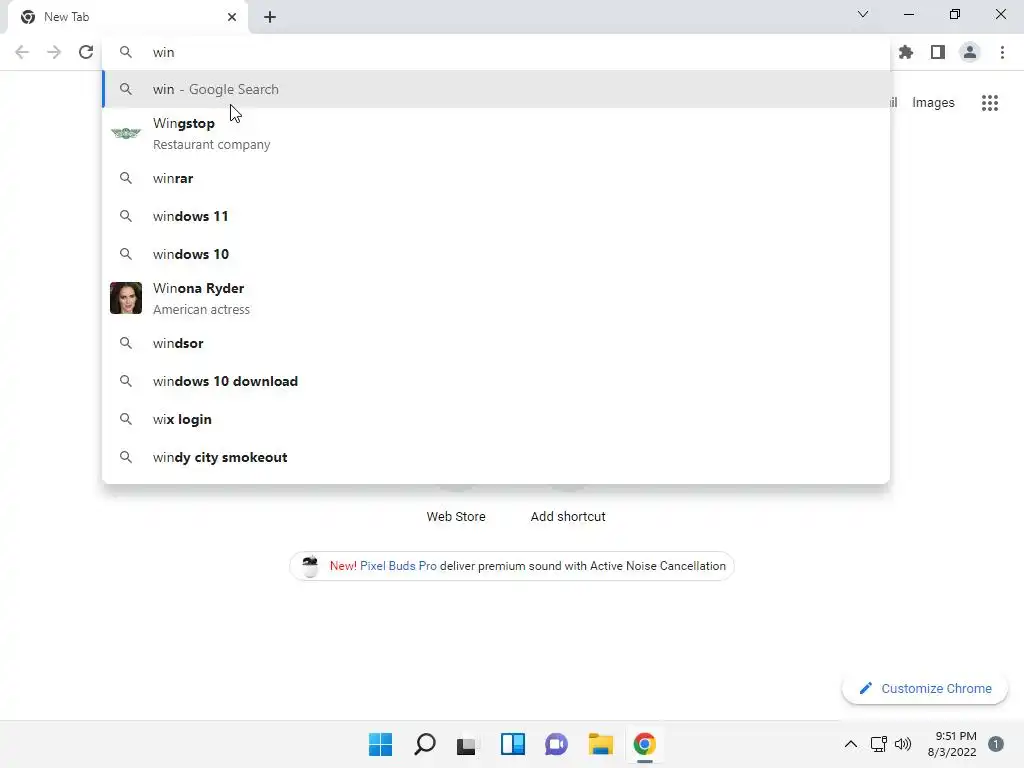This screenshot has width=1024, height=768.
Task: Click the Wingstop logo thumbnail
Action: (126, 133)
